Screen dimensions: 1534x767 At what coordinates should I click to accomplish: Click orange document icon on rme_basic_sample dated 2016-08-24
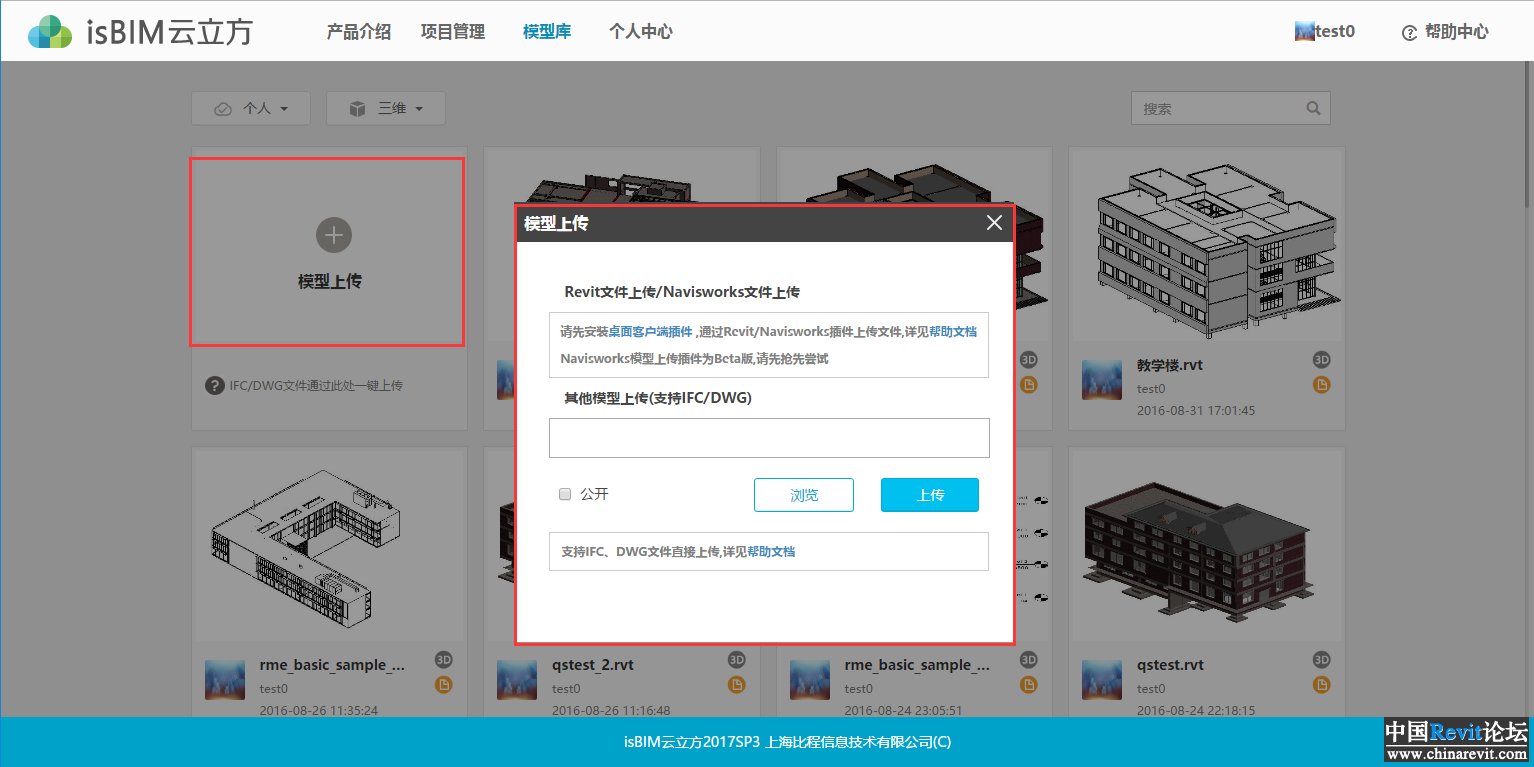[x=1029, y=684]
